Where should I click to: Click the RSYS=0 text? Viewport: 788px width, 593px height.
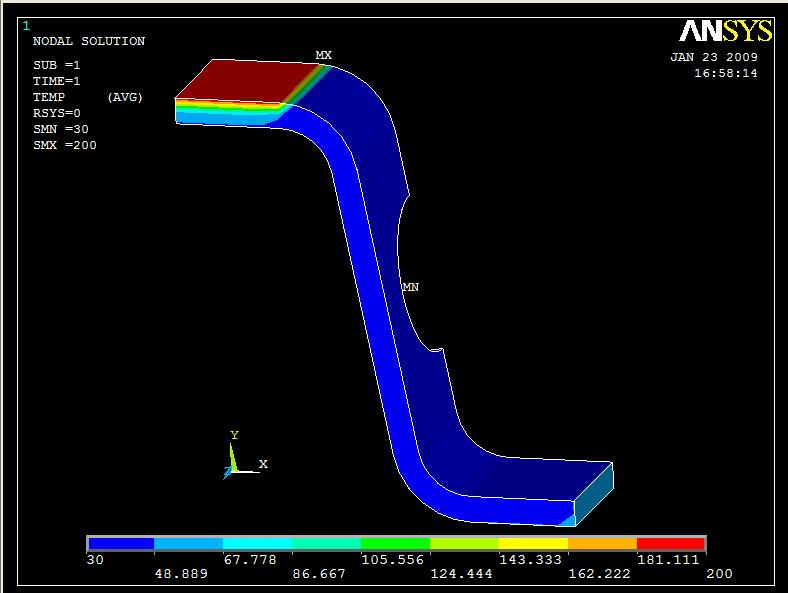coord(57,113)
